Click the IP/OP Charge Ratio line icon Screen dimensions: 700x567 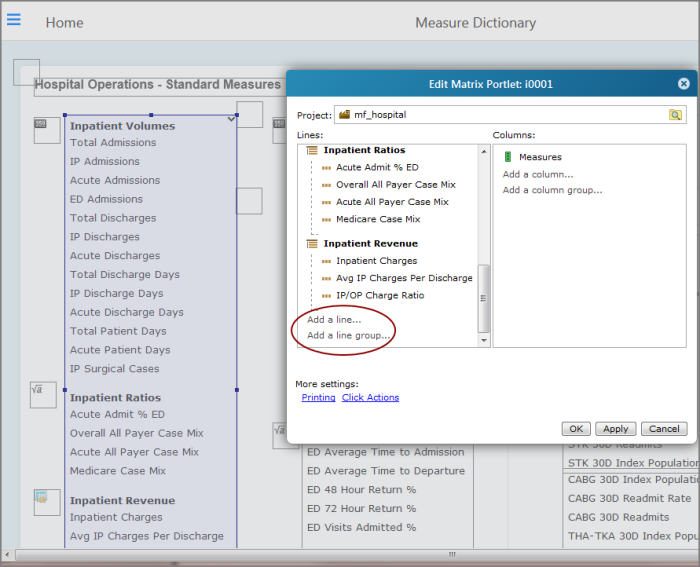[x=326, y=296]
